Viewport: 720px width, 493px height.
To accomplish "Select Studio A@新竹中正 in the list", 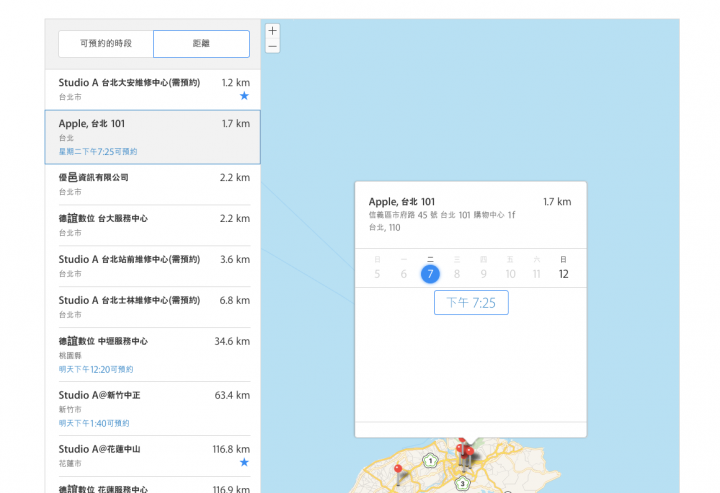I will pyautogui.click(x=152, y=409).
